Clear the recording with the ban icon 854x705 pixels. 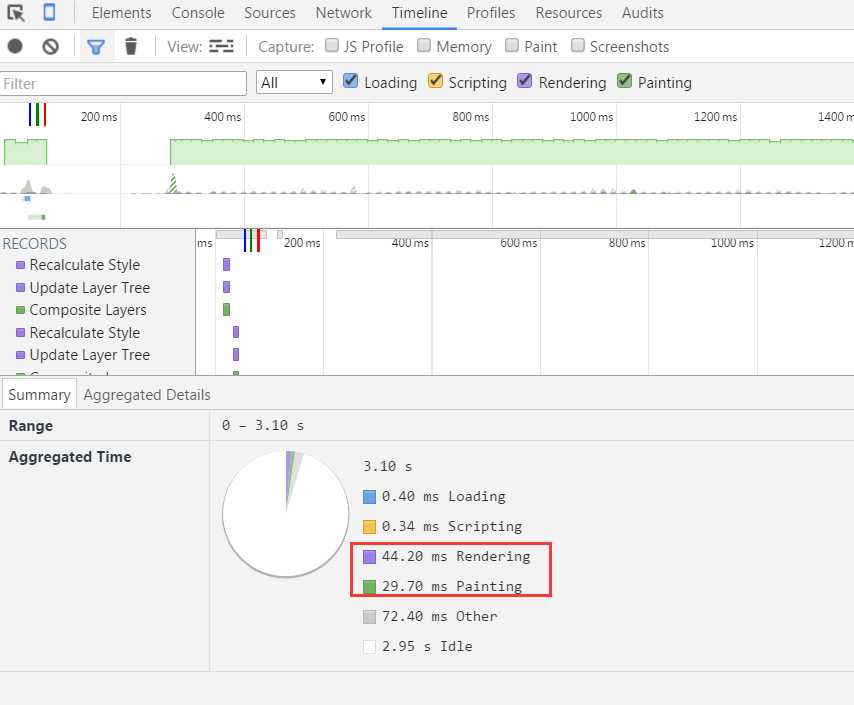click(x=51, y=46)
